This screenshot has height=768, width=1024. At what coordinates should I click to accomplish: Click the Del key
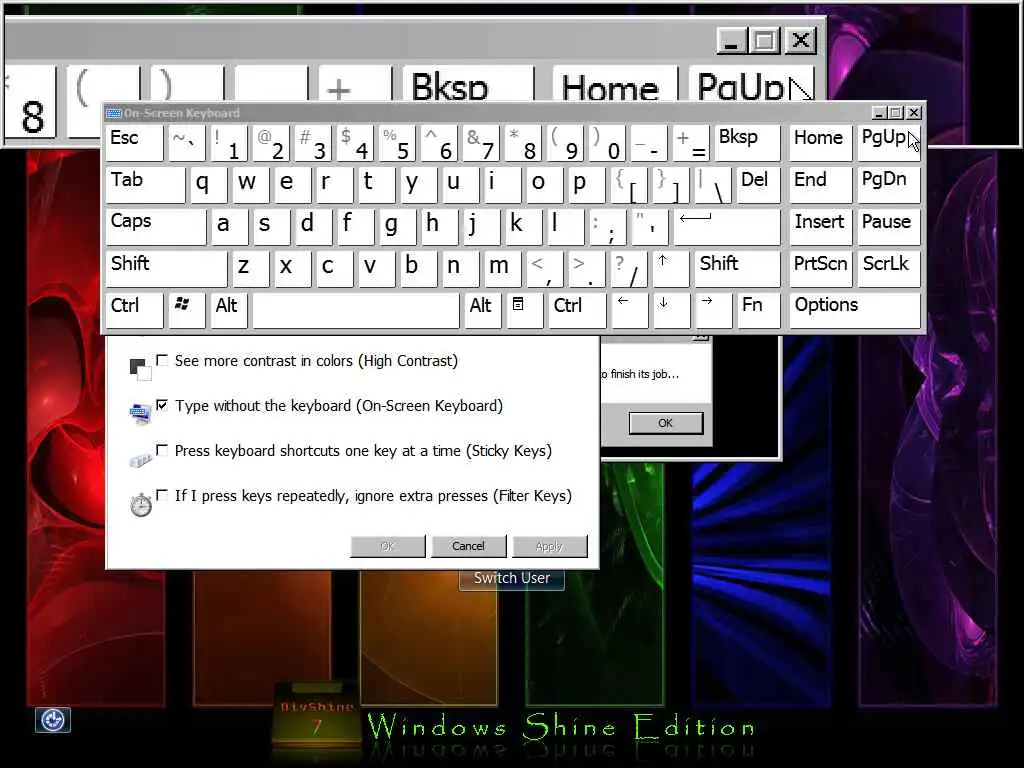[758, 185]
